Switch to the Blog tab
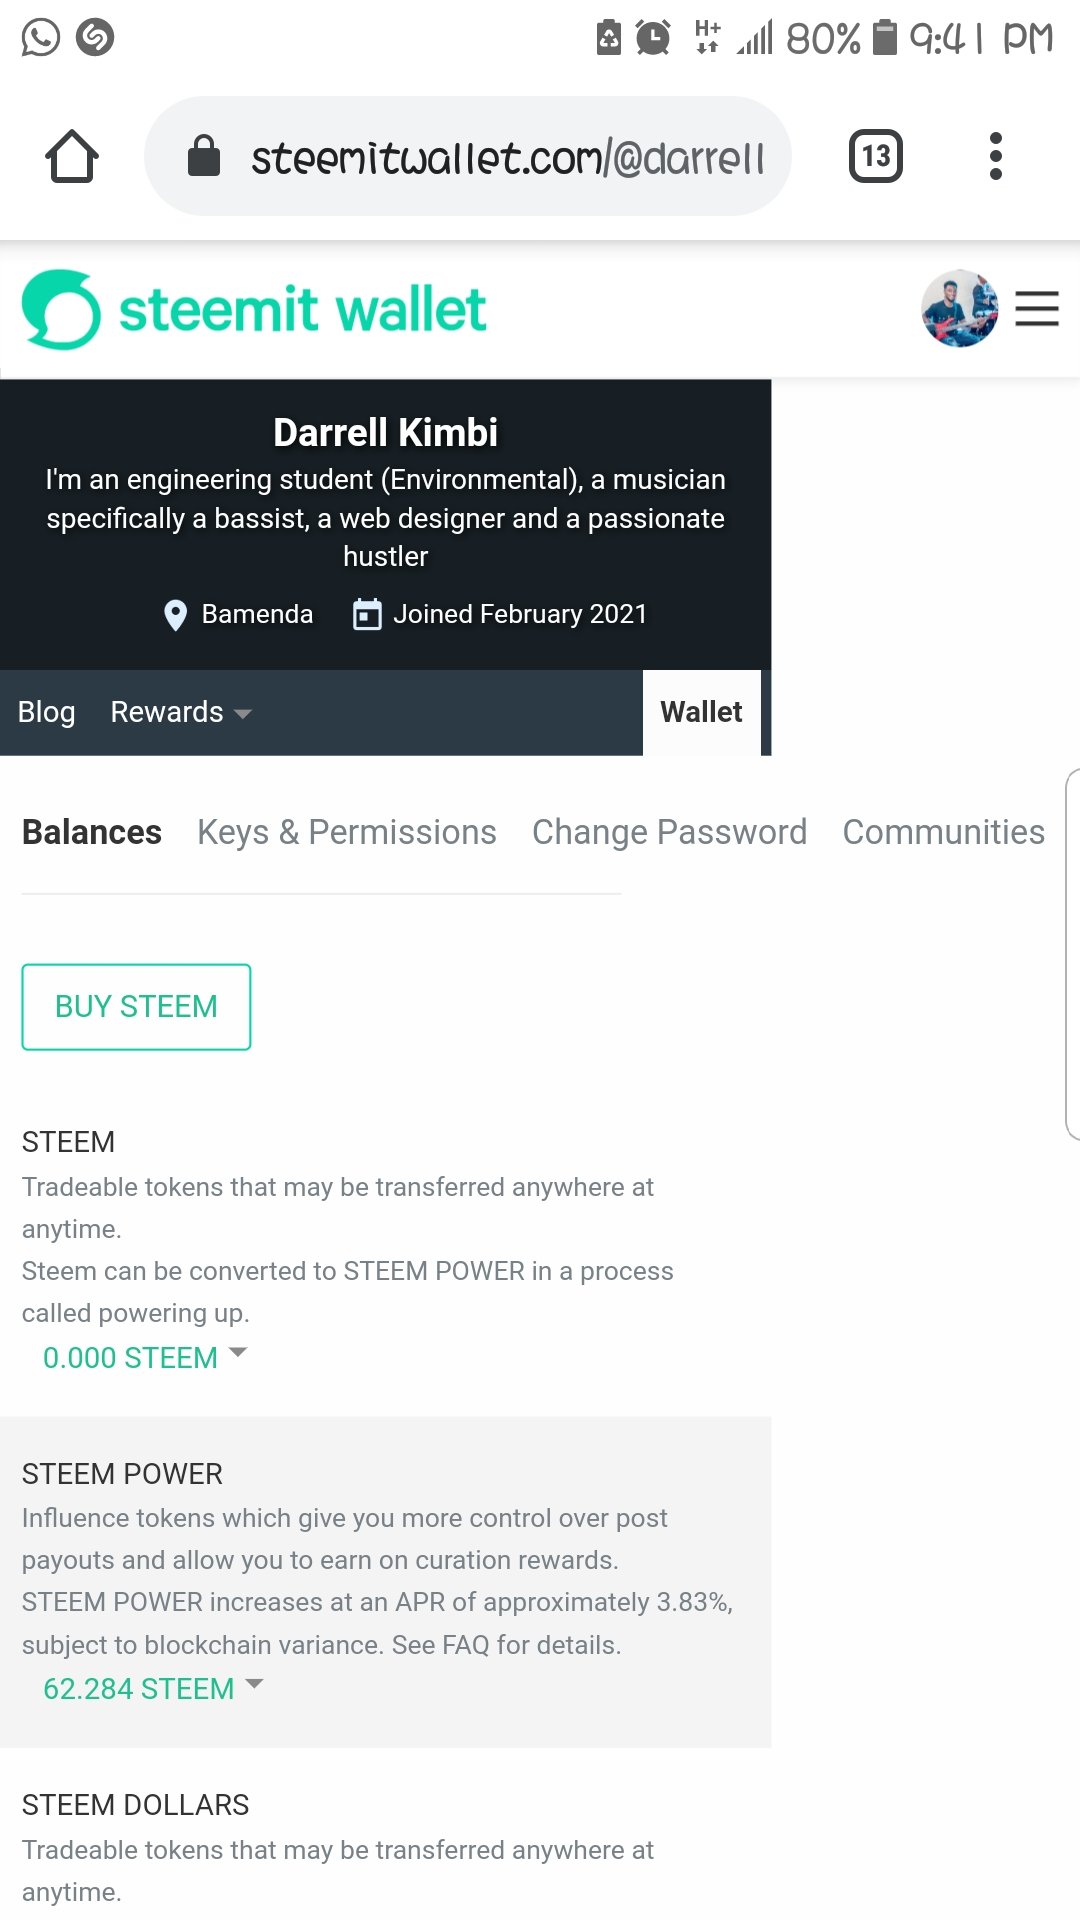Image resolution: width=1080 pixels, height=1920 pixels. tap(46, 712)
